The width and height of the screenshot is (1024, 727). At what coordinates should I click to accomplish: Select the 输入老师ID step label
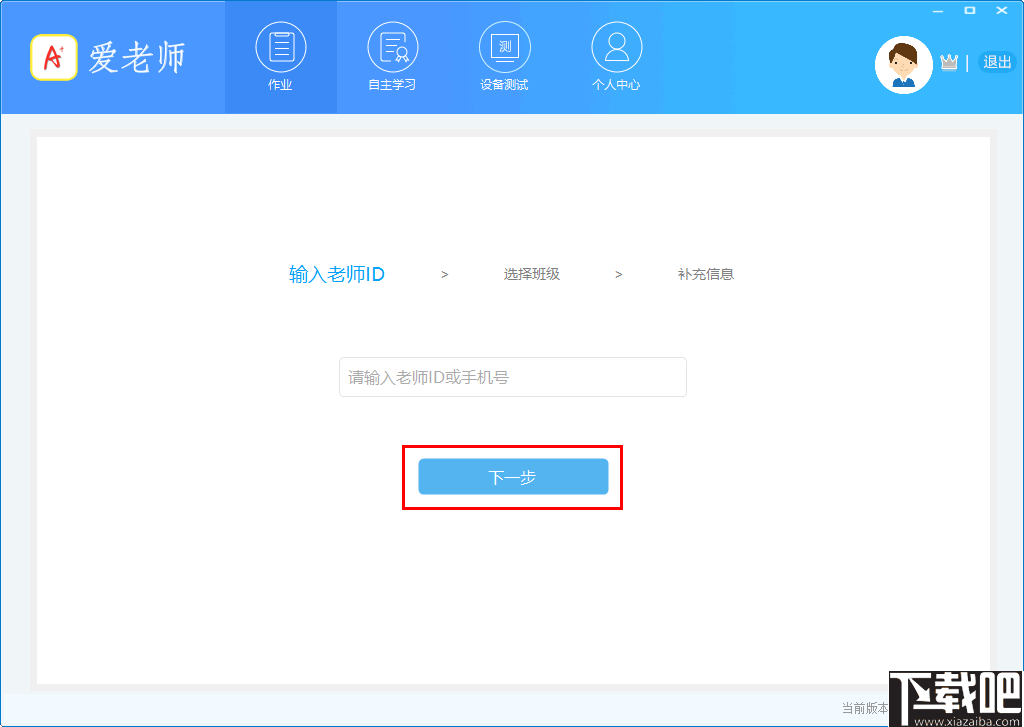click(x=337, y=274)
